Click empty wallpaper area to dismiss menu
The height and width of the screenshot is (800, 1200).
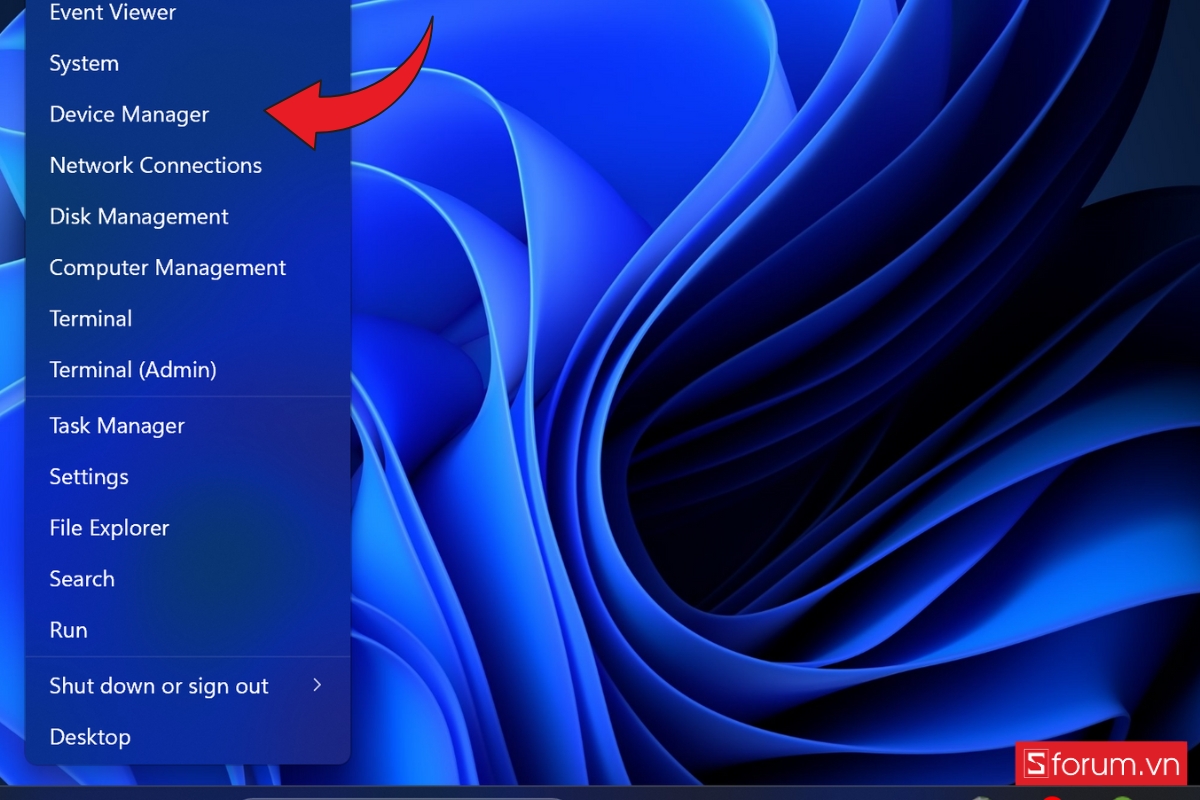[800, 400]
